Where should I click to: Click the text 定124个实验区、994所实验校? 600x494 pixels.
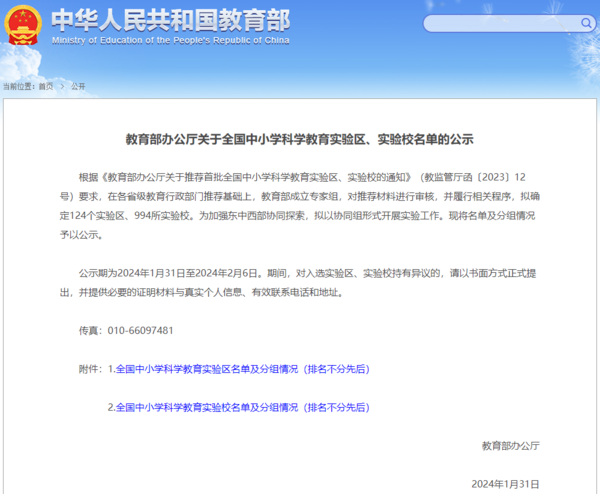click(125, 216)
